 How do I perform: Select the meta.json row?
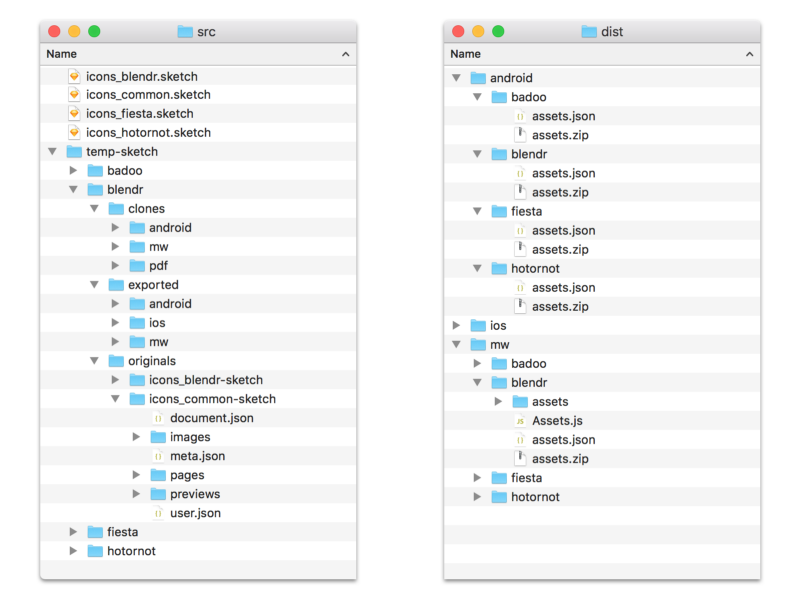pos(198,456)
